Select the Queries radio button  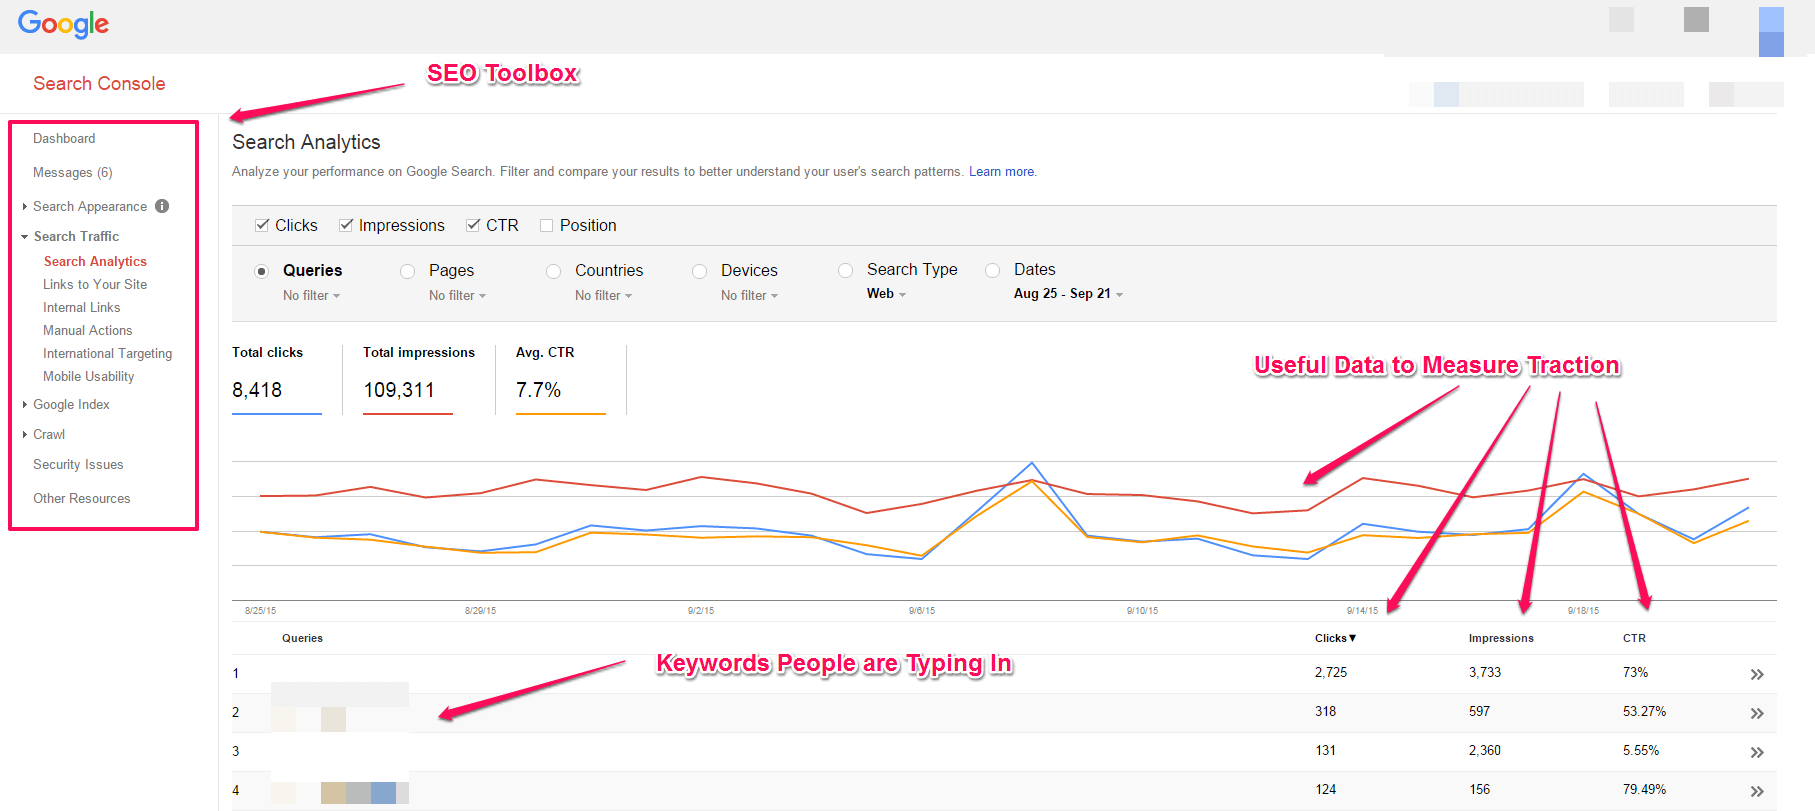(x=261, y=271)
